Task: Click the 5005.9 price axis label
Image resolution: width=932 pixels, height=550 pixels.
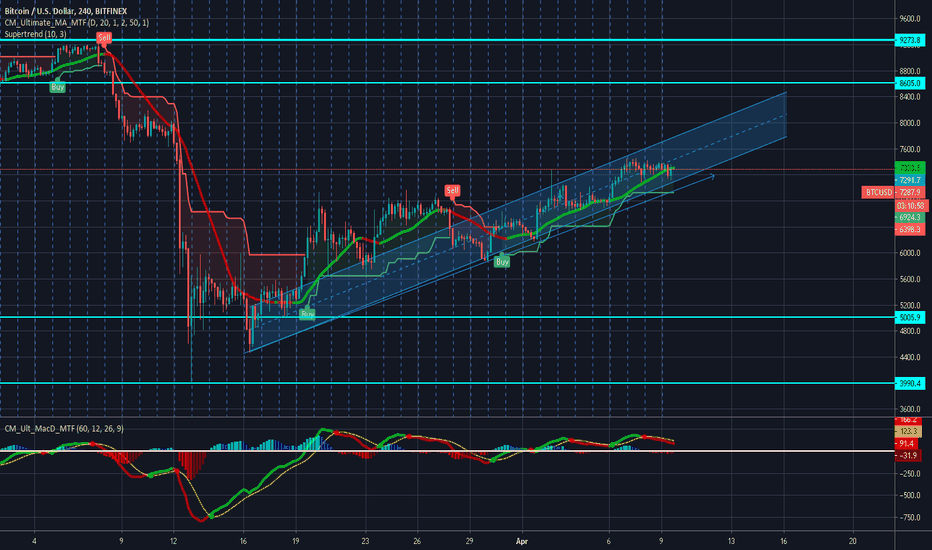Action: click(x=910, y=318)
